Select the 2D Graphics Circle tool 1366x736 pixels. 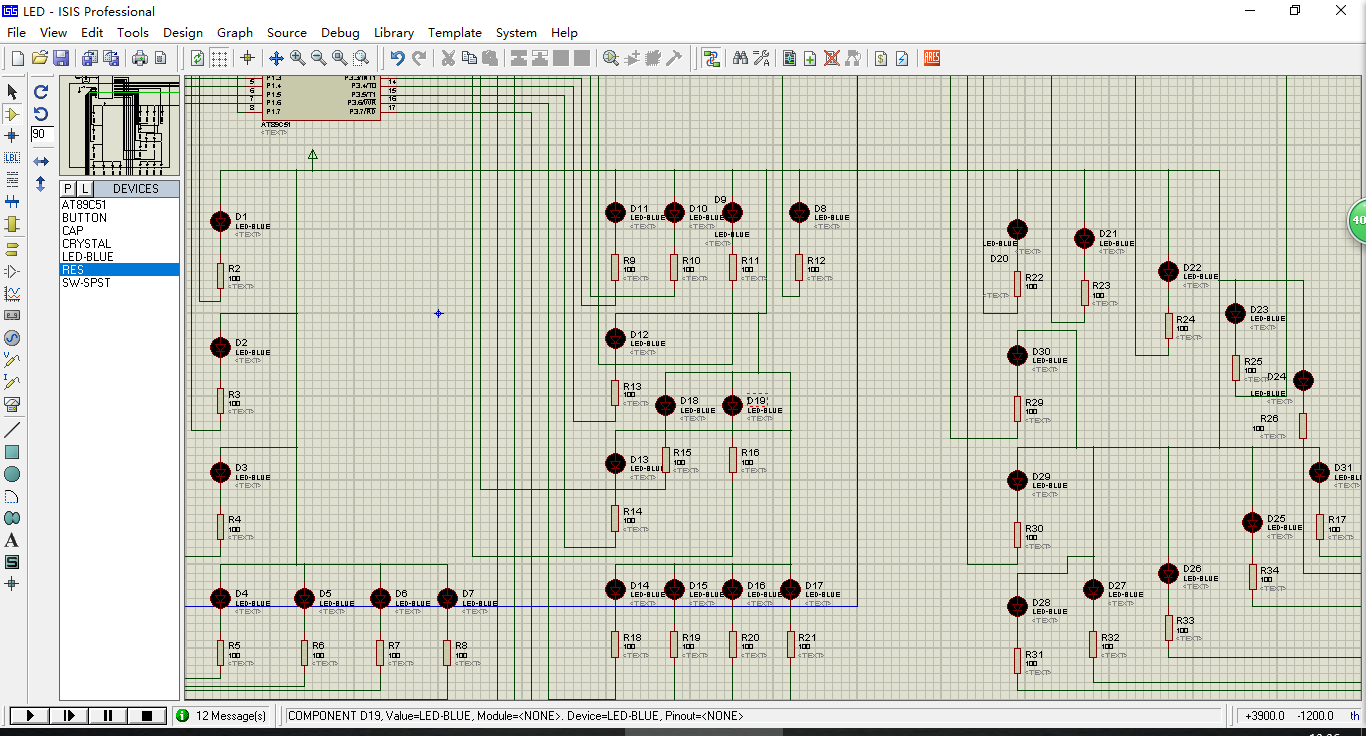coord(12,474)
